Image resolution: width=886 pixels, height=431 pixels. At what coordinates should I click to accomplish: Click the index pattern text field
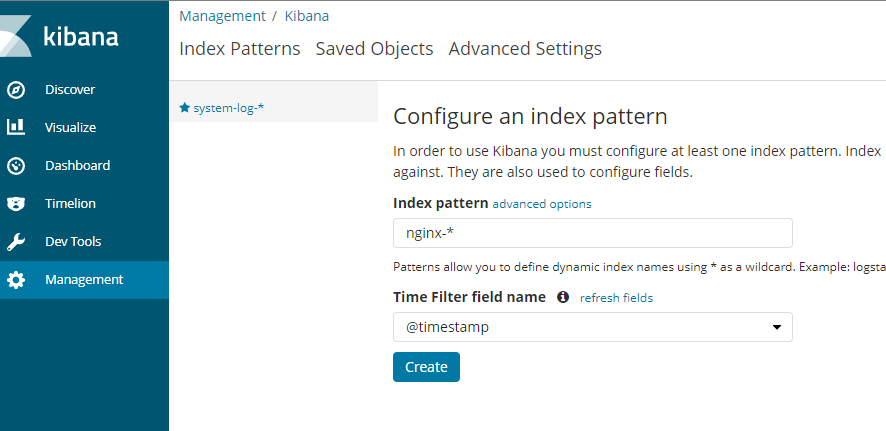[x=592, y=233]
